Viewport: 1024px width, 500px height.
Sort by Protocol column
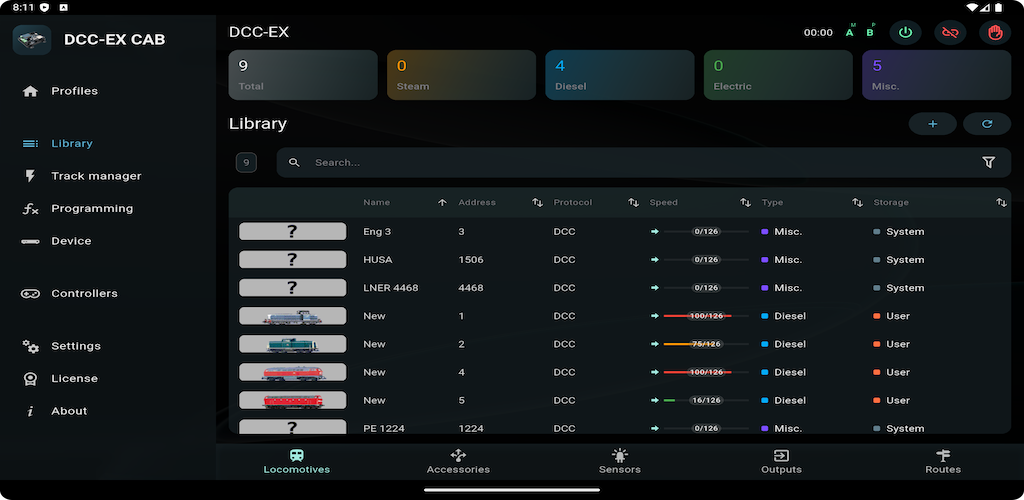(x=633, y=203)
